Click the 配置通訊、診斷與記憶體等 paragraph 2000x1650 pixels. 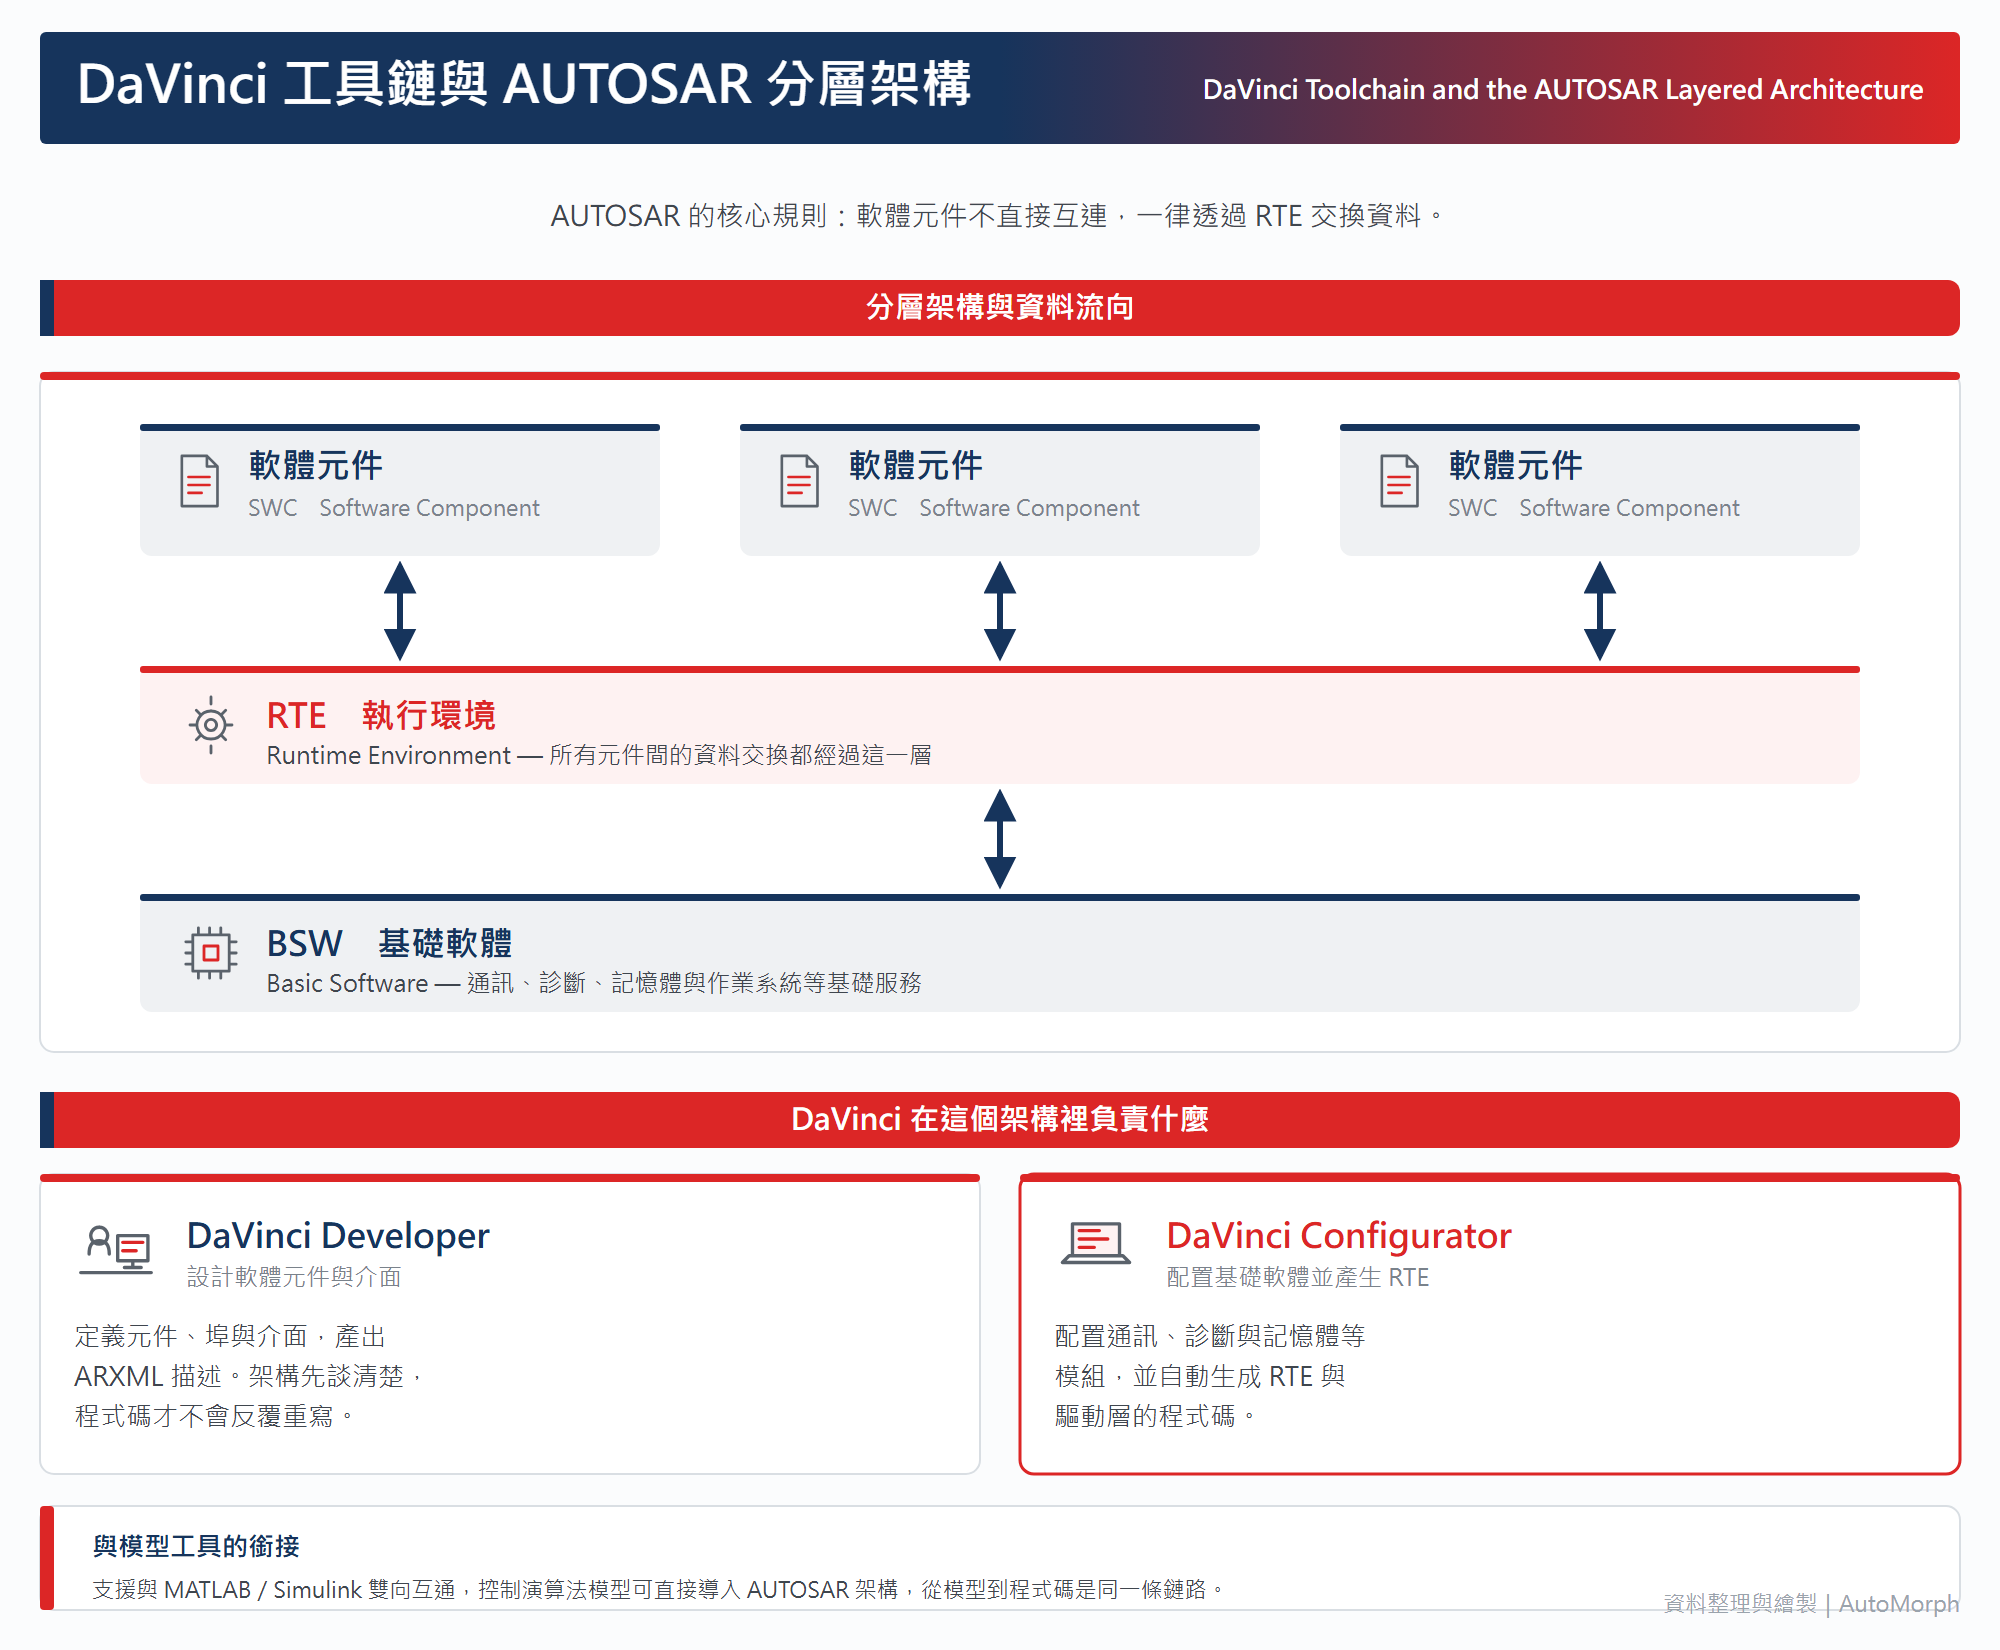(x=1210, y=1376)
